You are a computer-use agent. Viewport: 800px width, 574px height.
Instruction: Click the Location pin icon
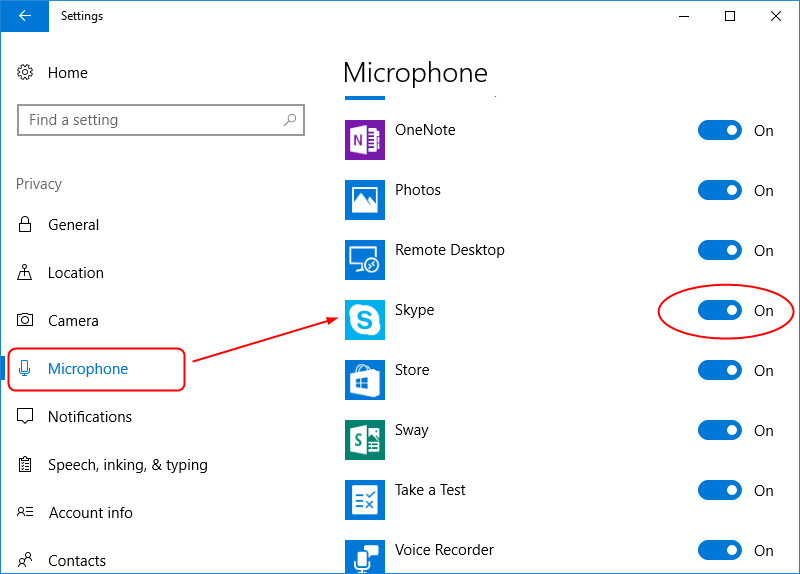tap(24, 272)
